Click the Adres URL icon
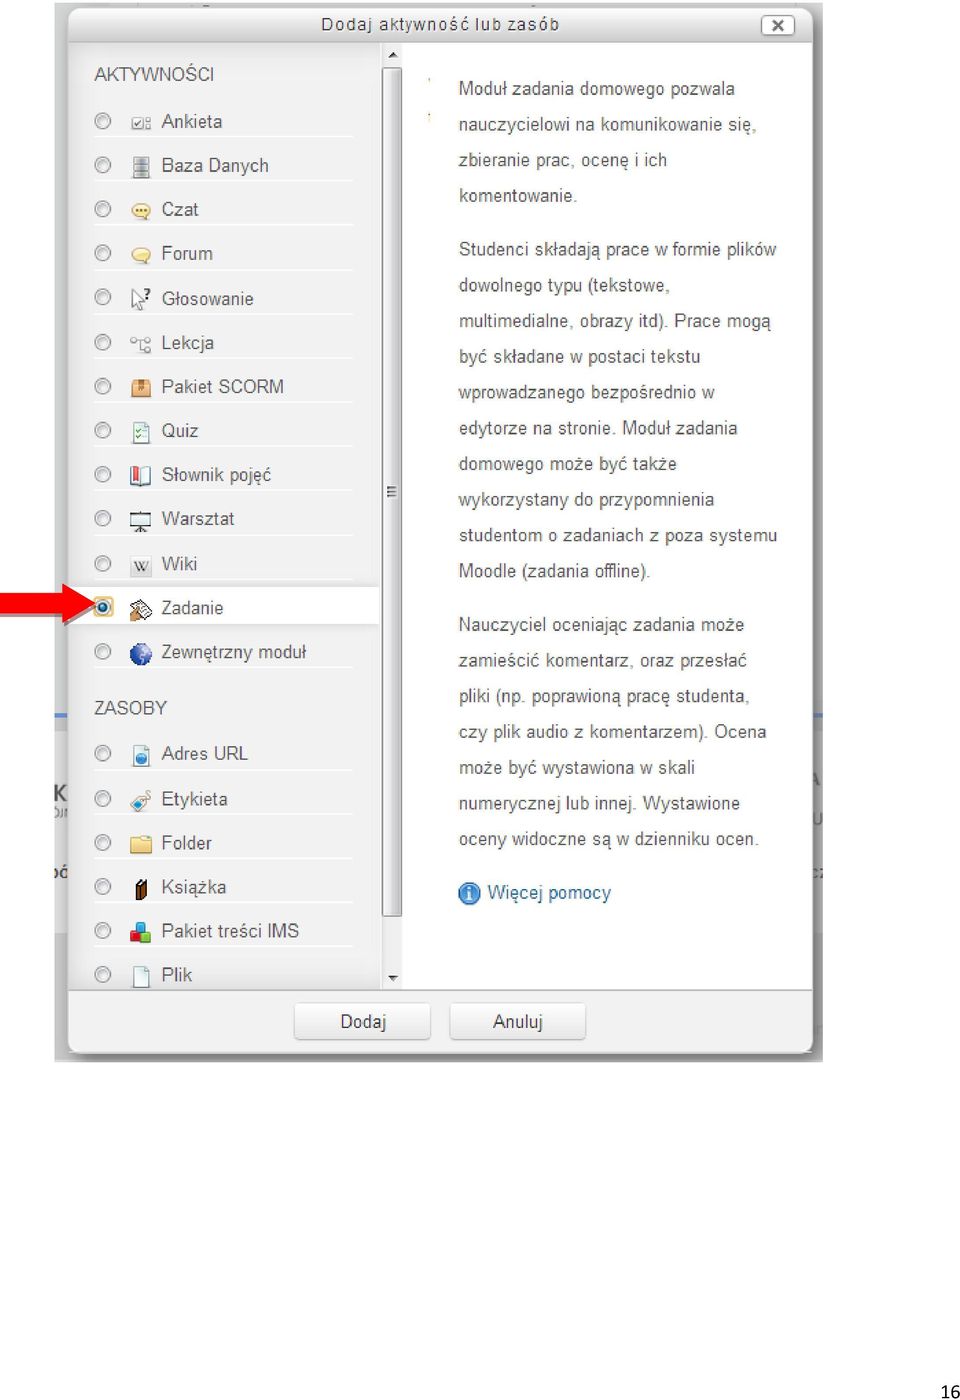 click(141, 755)
